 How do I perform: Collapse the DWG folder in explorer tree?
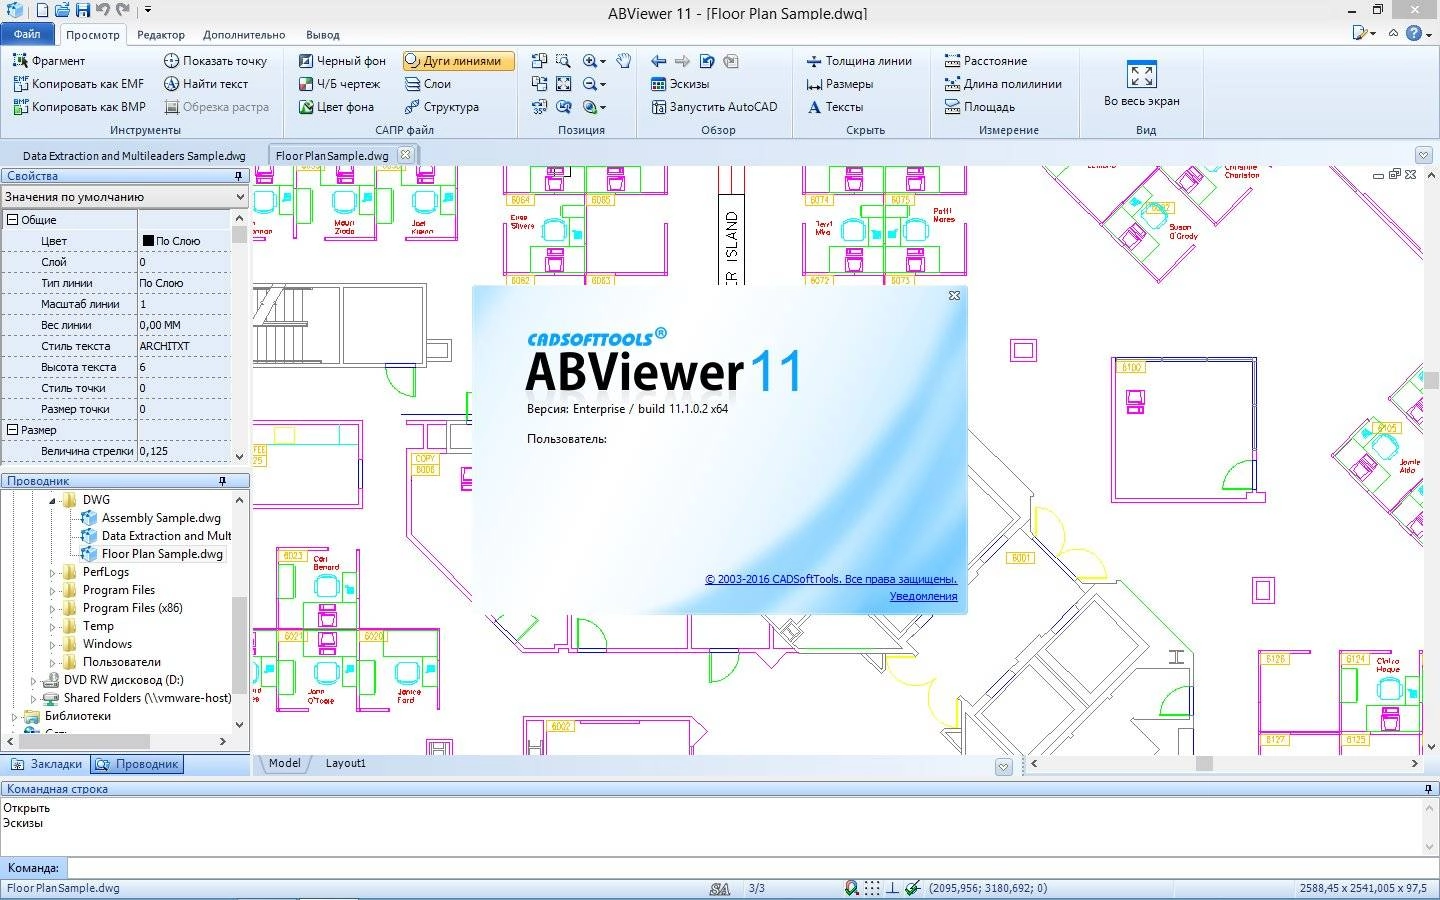pyautogui.click(x=52, y=500)
